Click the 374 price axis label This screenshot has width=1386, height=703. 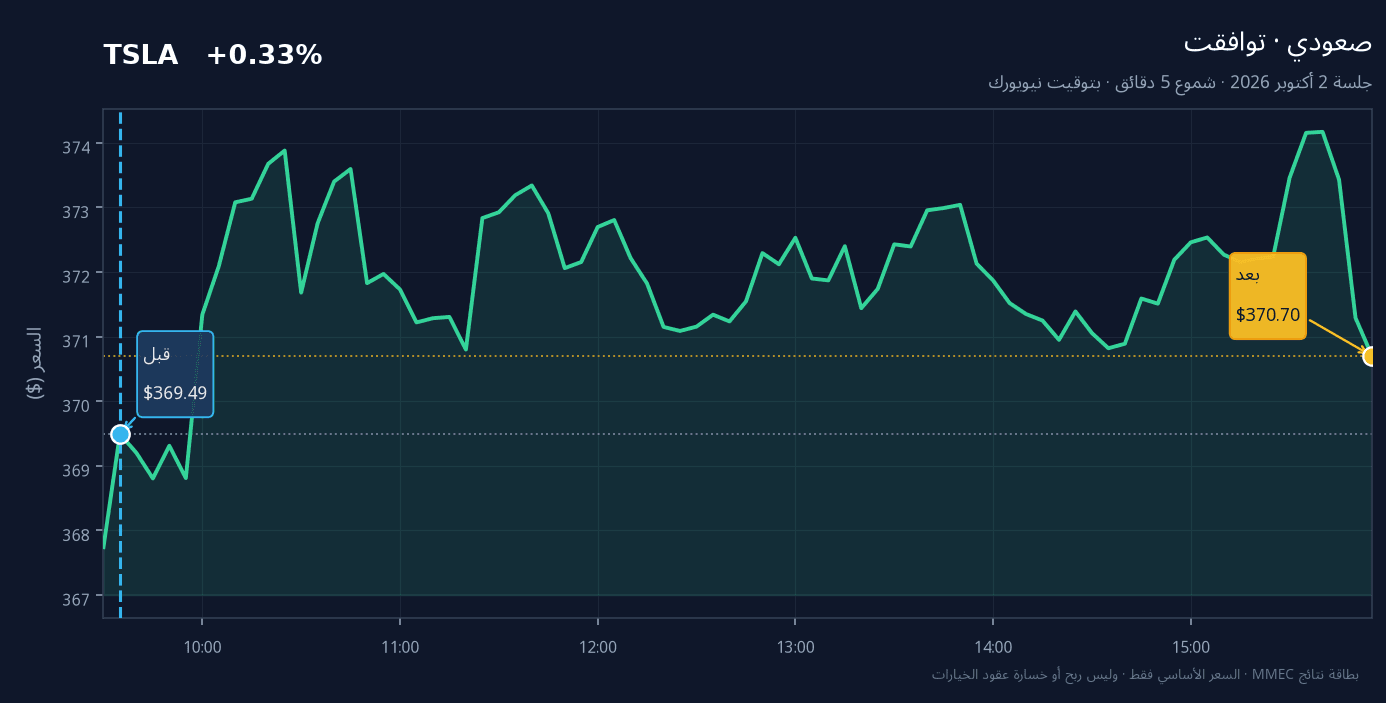click(x=78, y=146)
